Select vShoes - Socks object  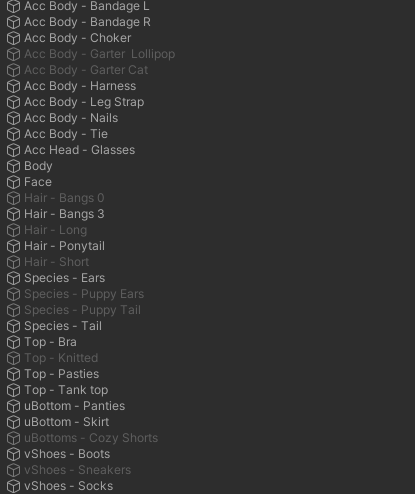click(69, 486)
